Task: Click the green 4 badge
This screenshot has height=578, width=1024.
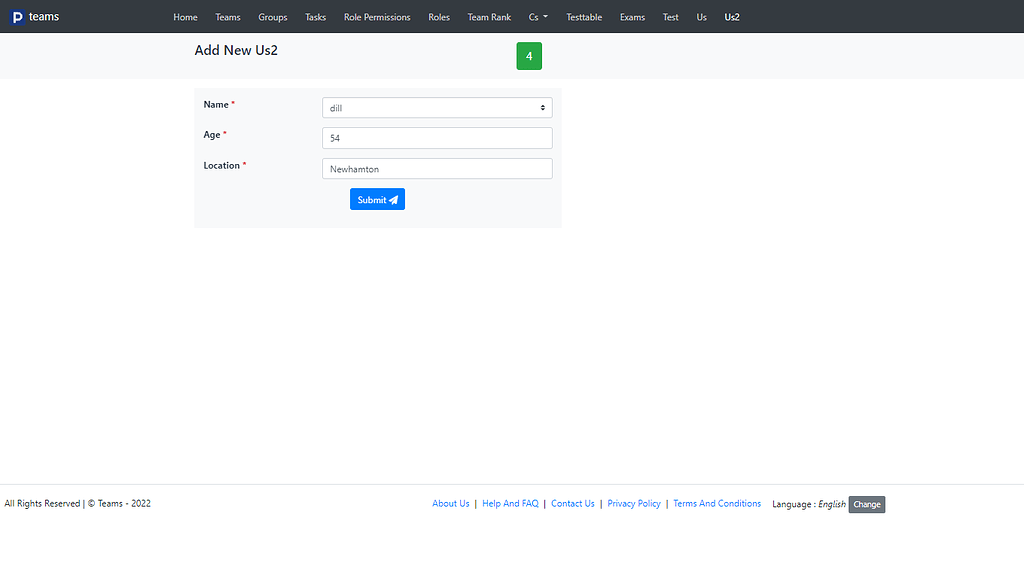Action: (529, 56)
